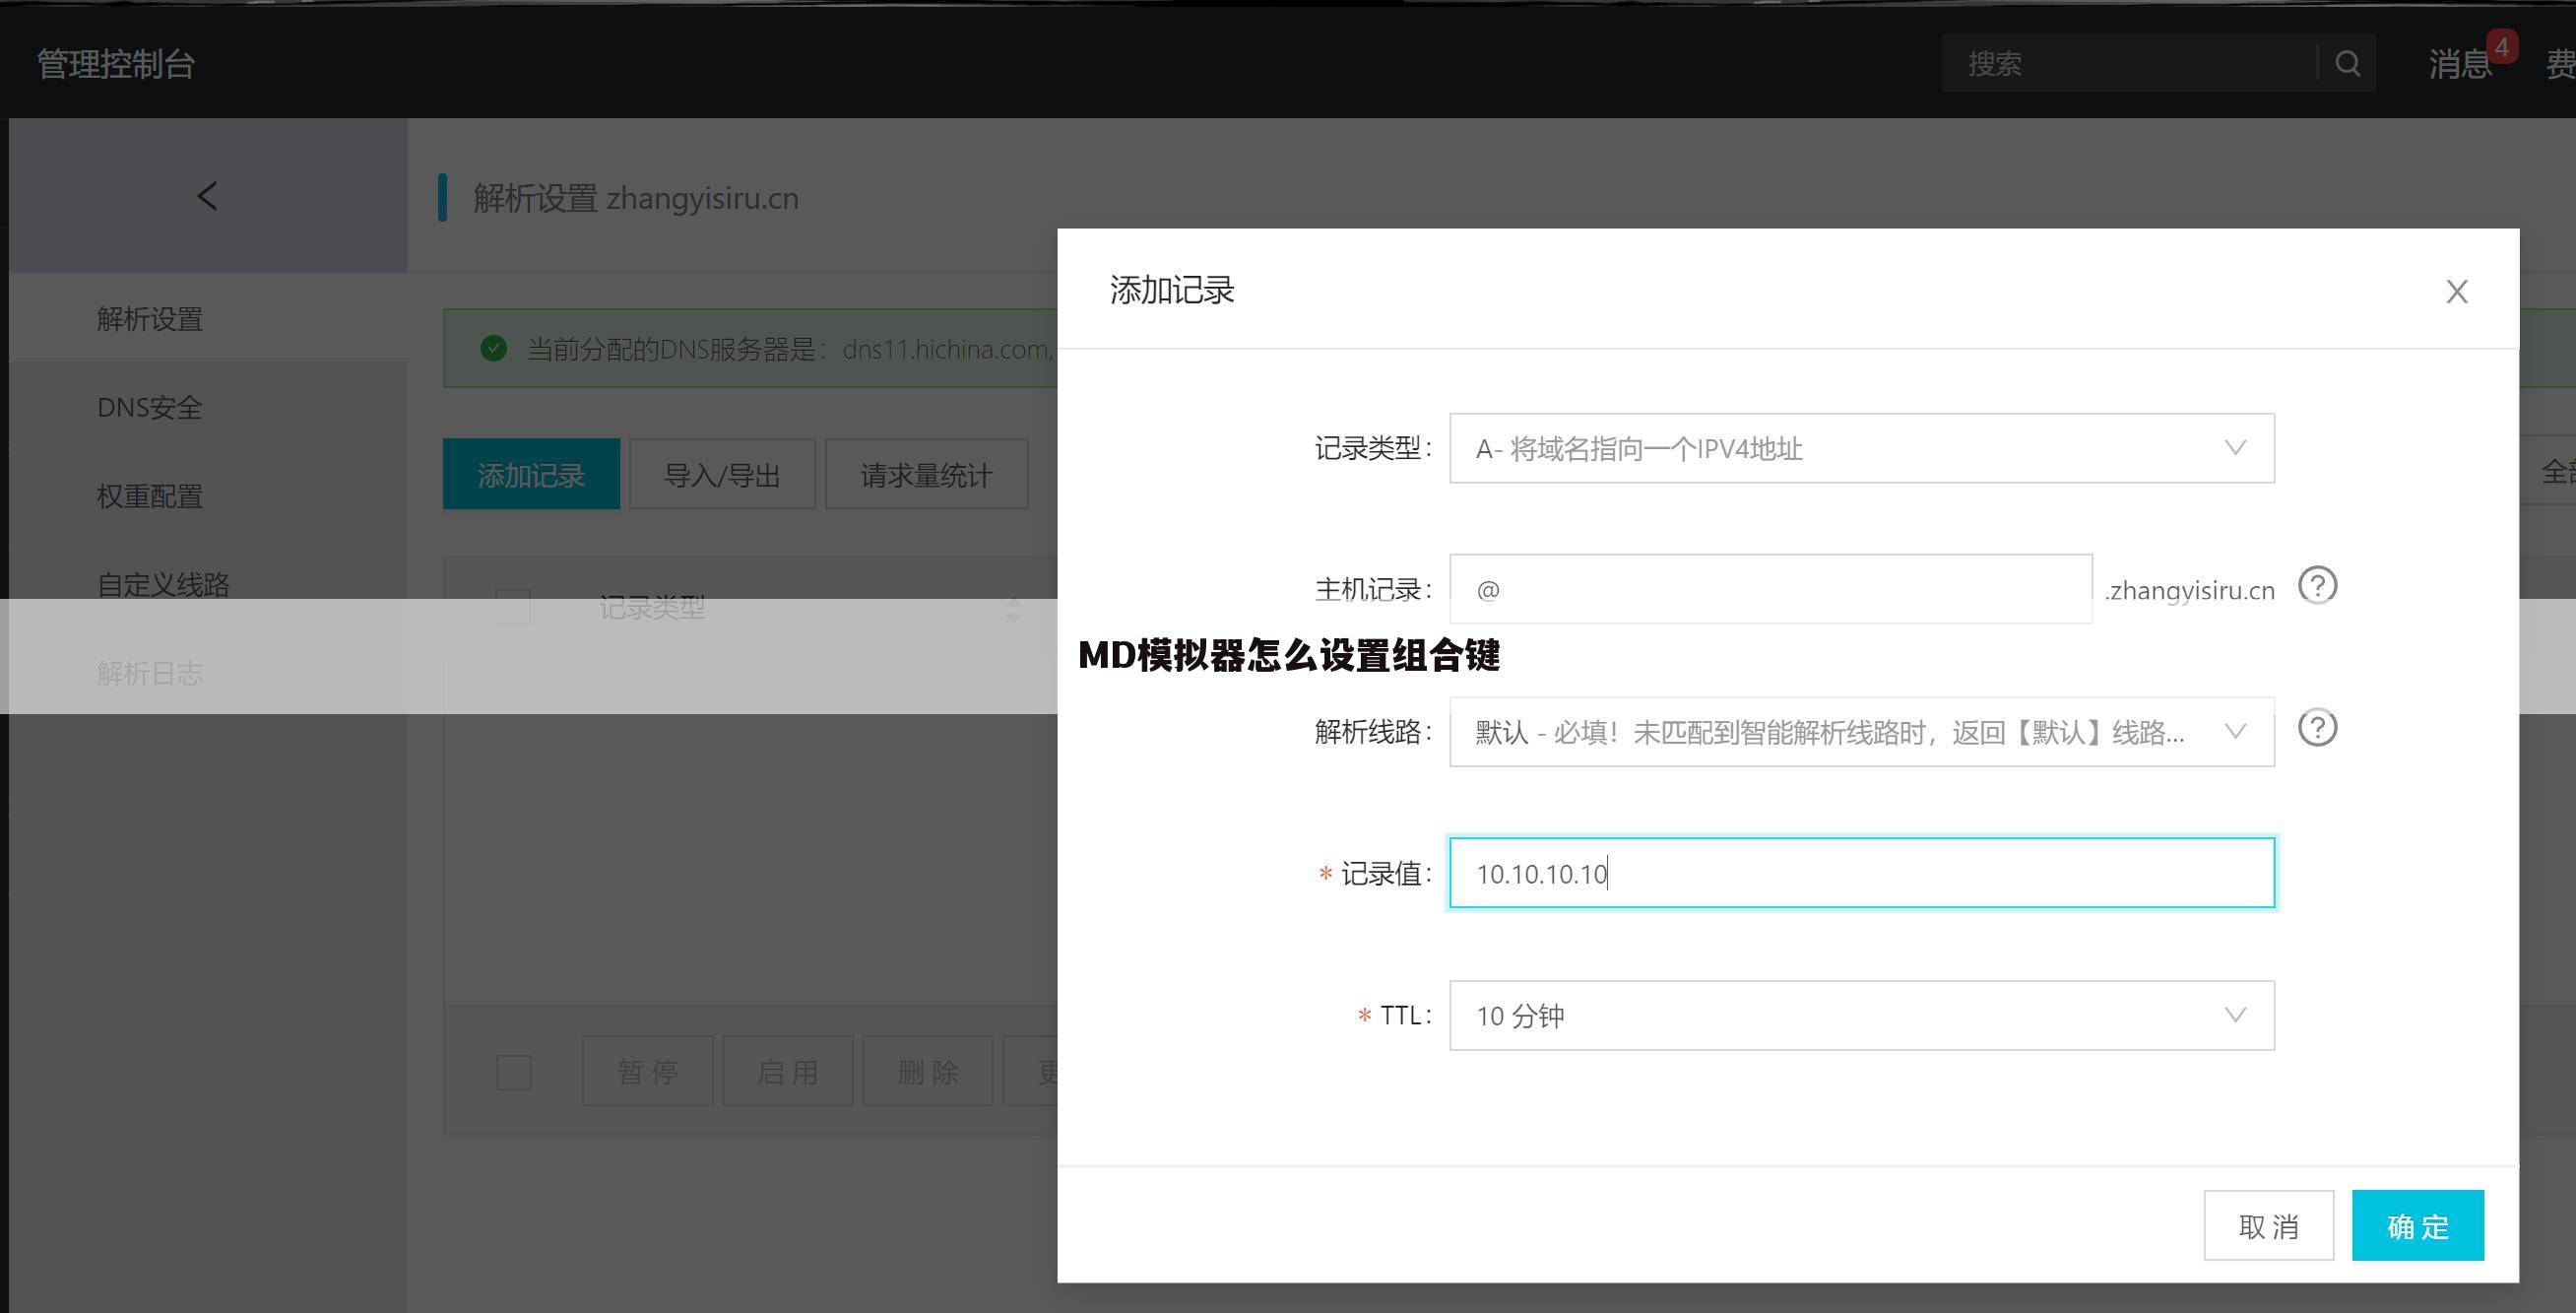Sort by the 记录类型 column arrows
2576x1313 pixels.
point(1014,609)
